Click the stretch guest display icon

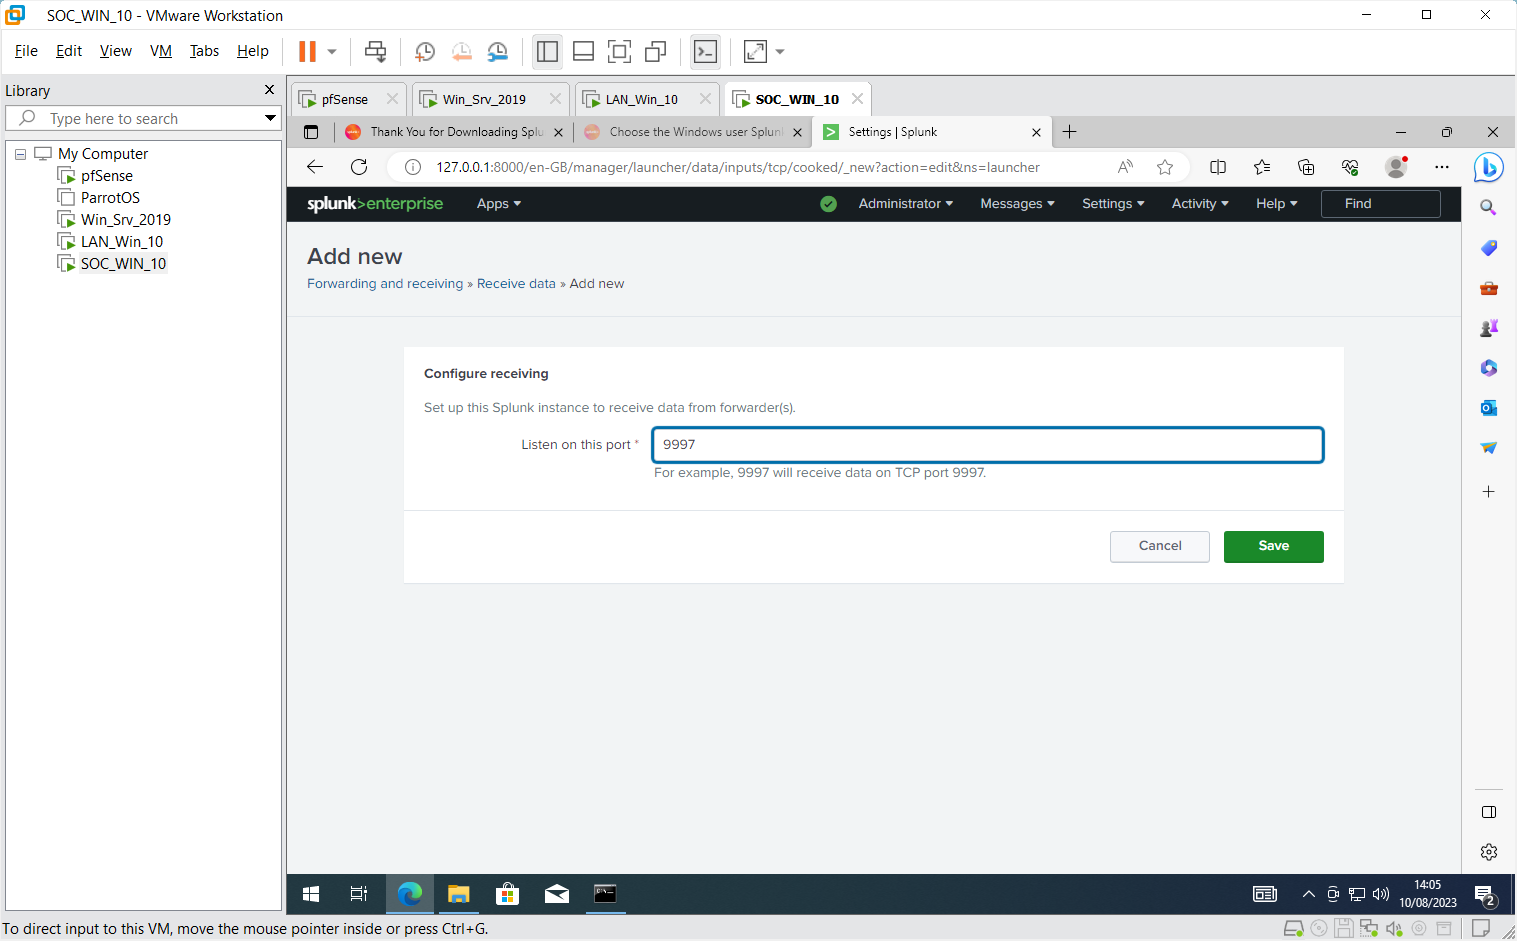(x=755, y=51)
